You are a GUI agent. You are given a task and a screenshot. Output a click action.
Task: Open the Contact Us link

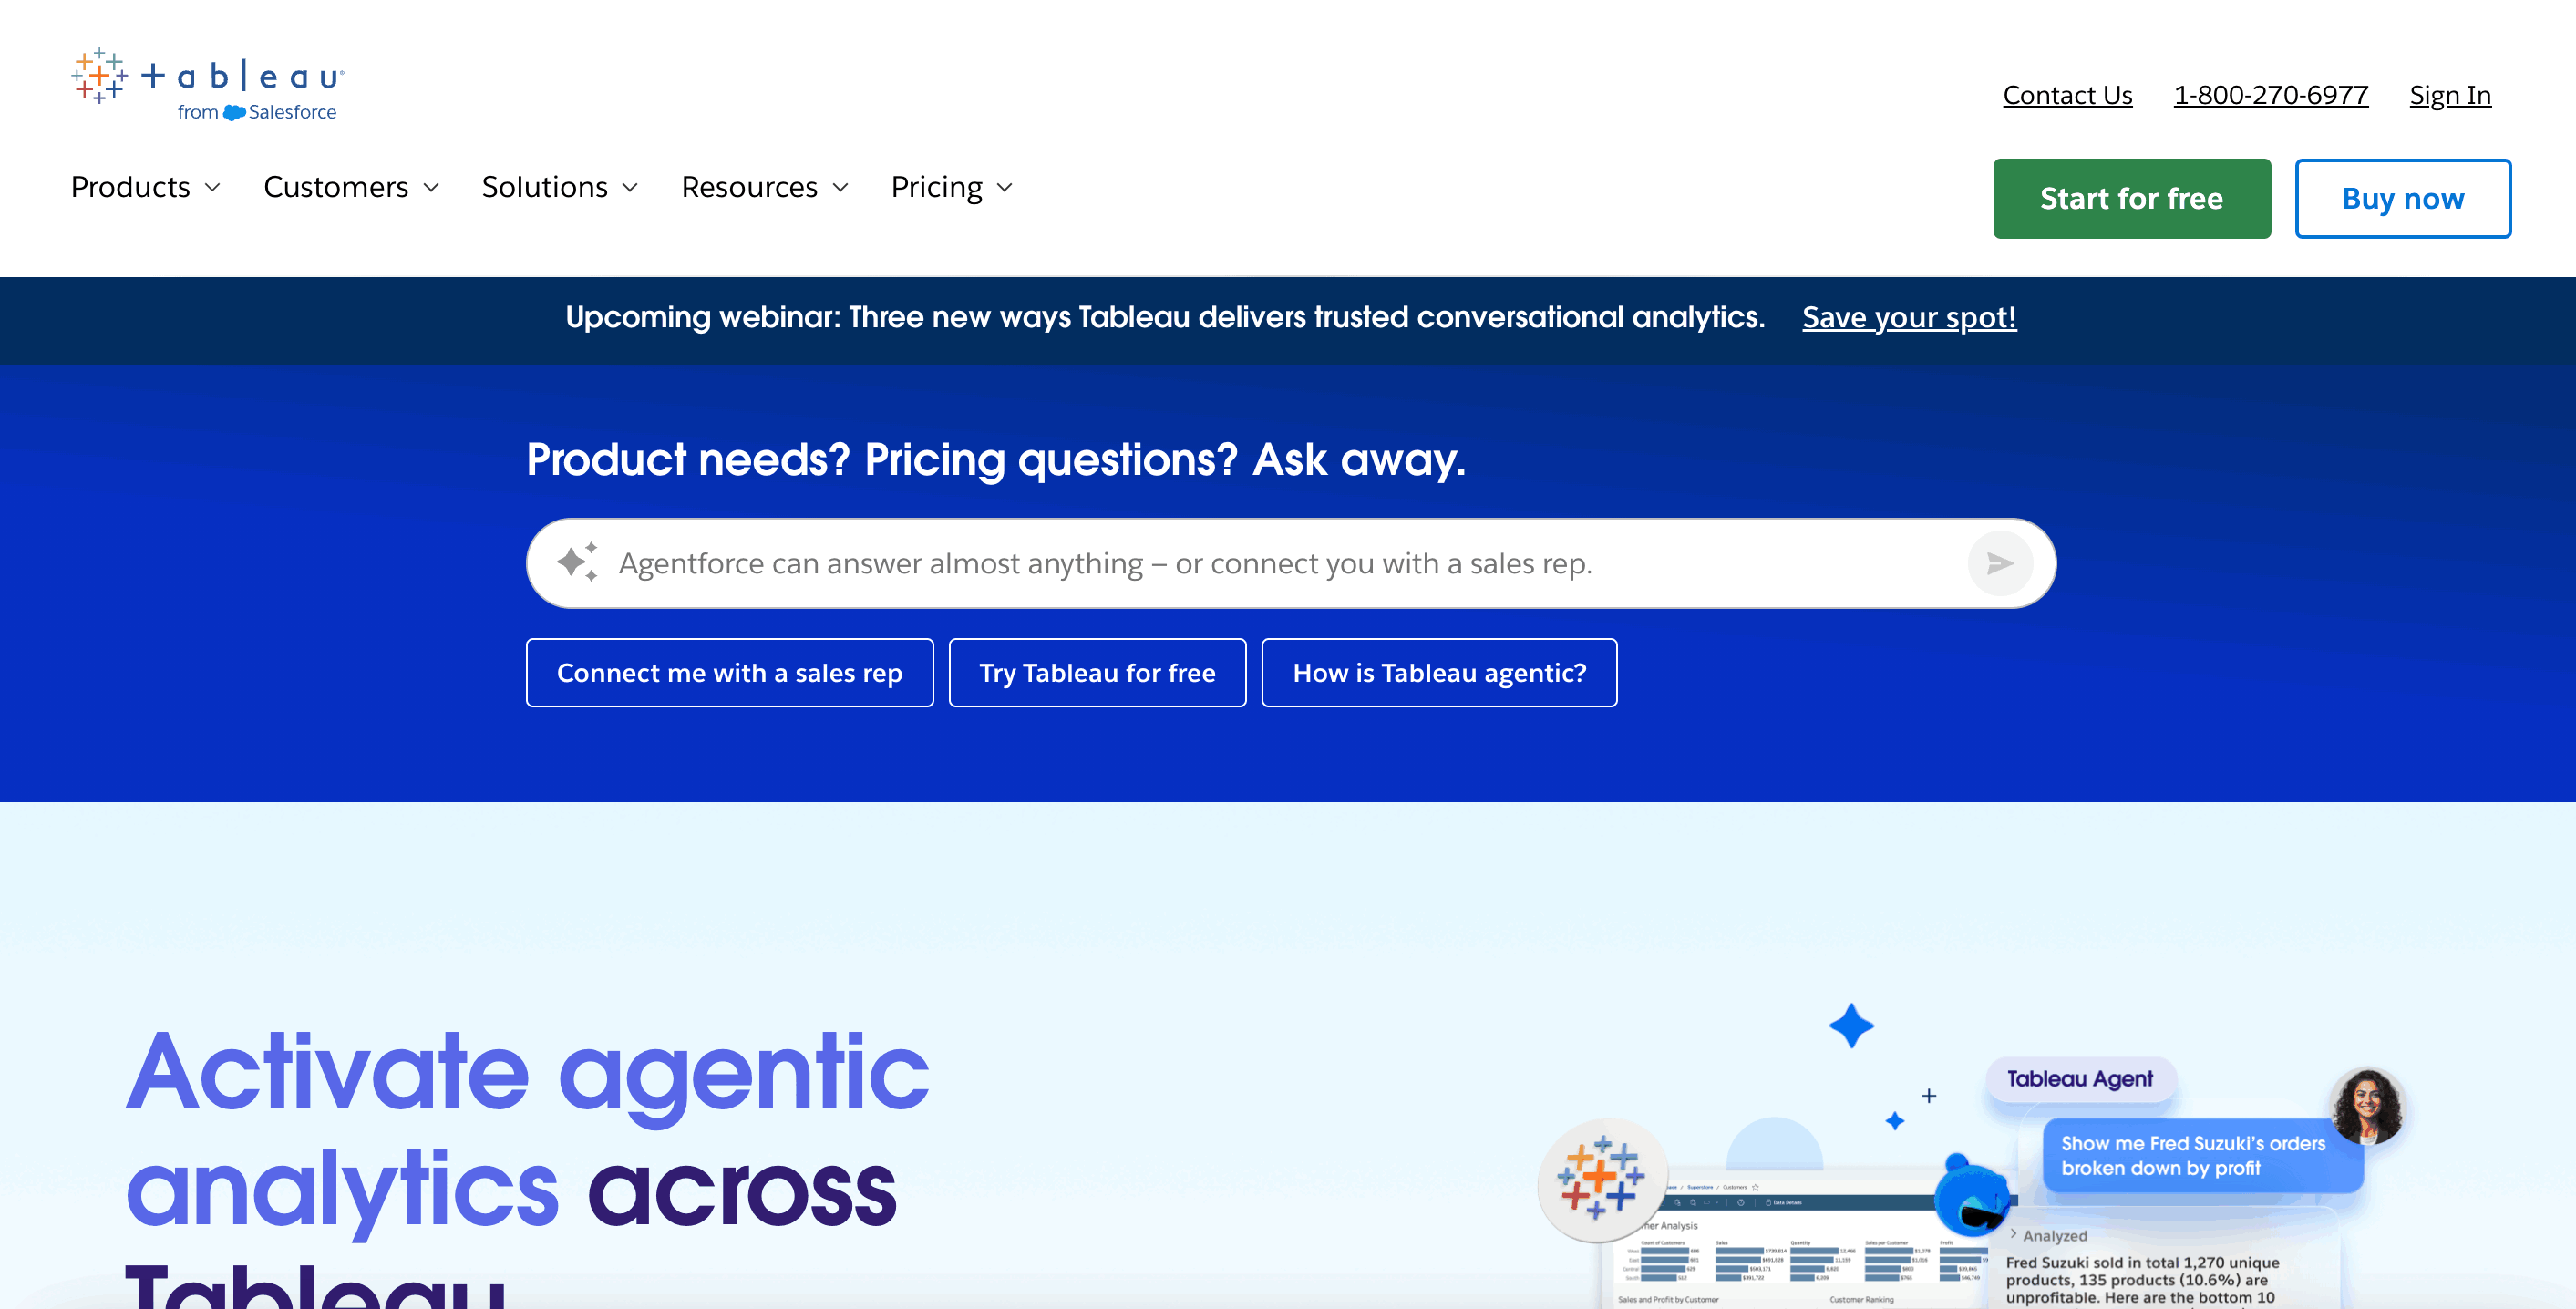pyautogui.click(x=2067, y=95)
